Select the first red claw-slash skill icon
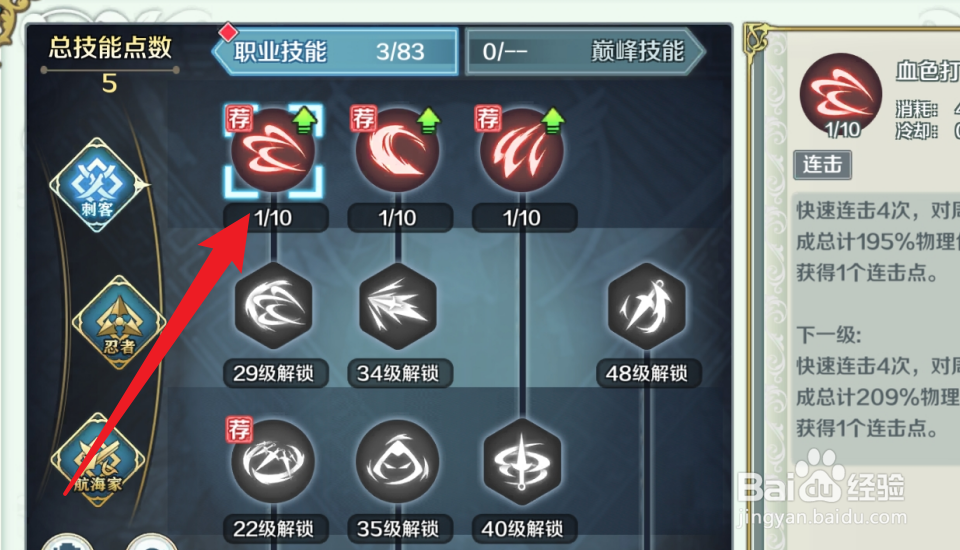960x550 pixels. (273, 151)
